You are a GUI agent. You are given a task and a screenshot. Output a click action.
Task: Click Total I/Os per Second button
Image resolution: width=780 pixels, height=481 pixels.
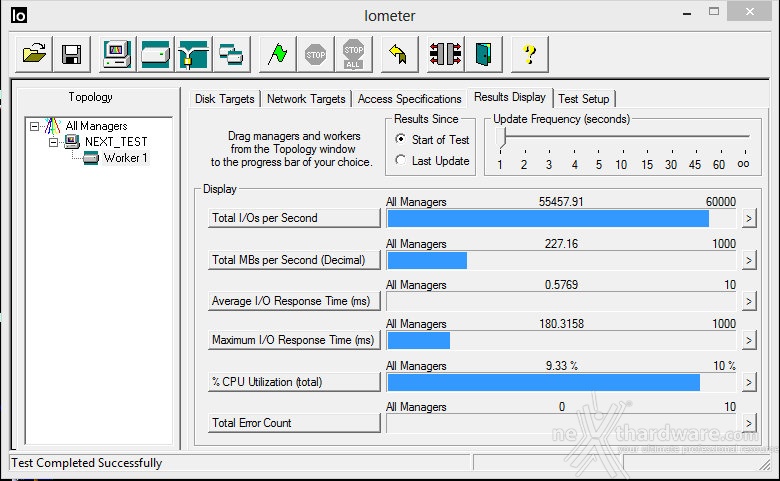[294, 218]
